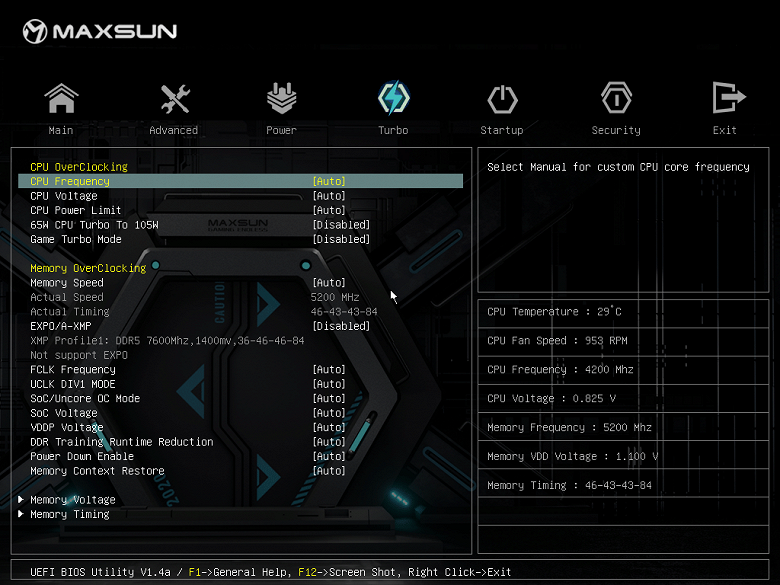The height and width of the screenshot is (585, 780).
Task: Select the Security shield icon
Action: coord(616,99)
